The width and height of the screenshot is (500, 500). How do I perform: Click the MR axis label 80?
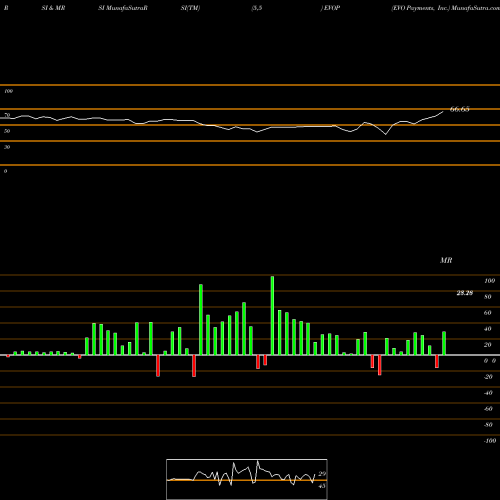488,297
